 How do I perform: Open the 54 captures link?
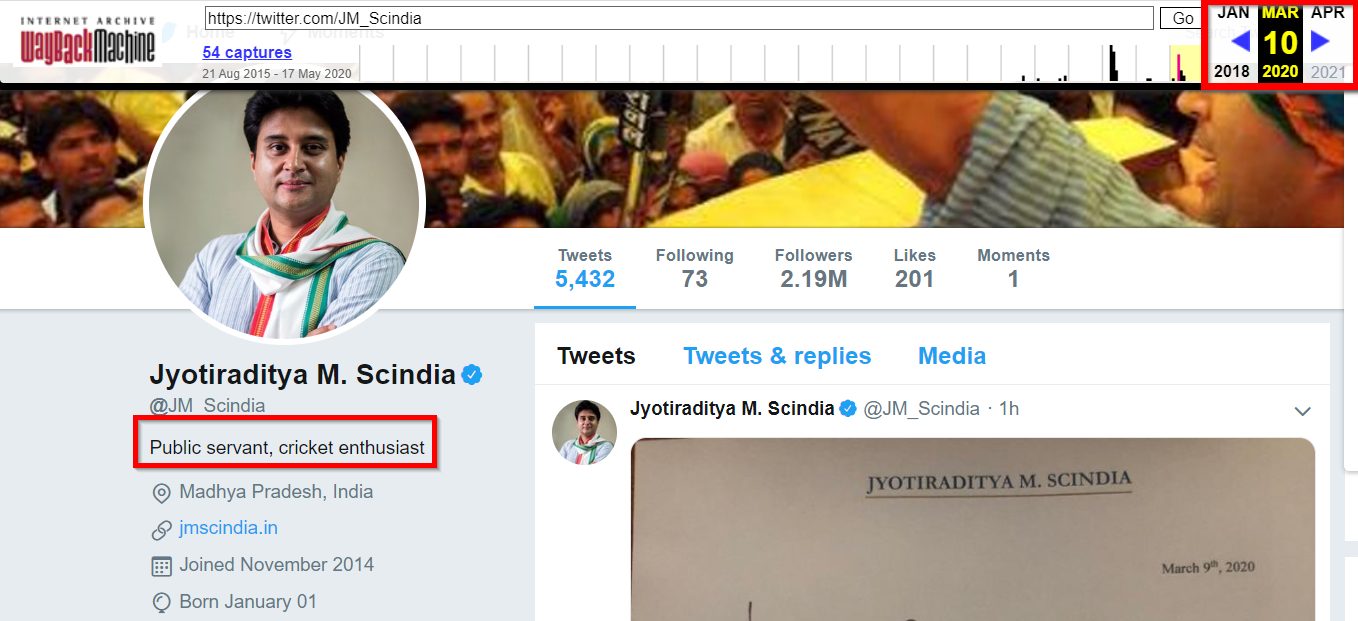point(246,52)
